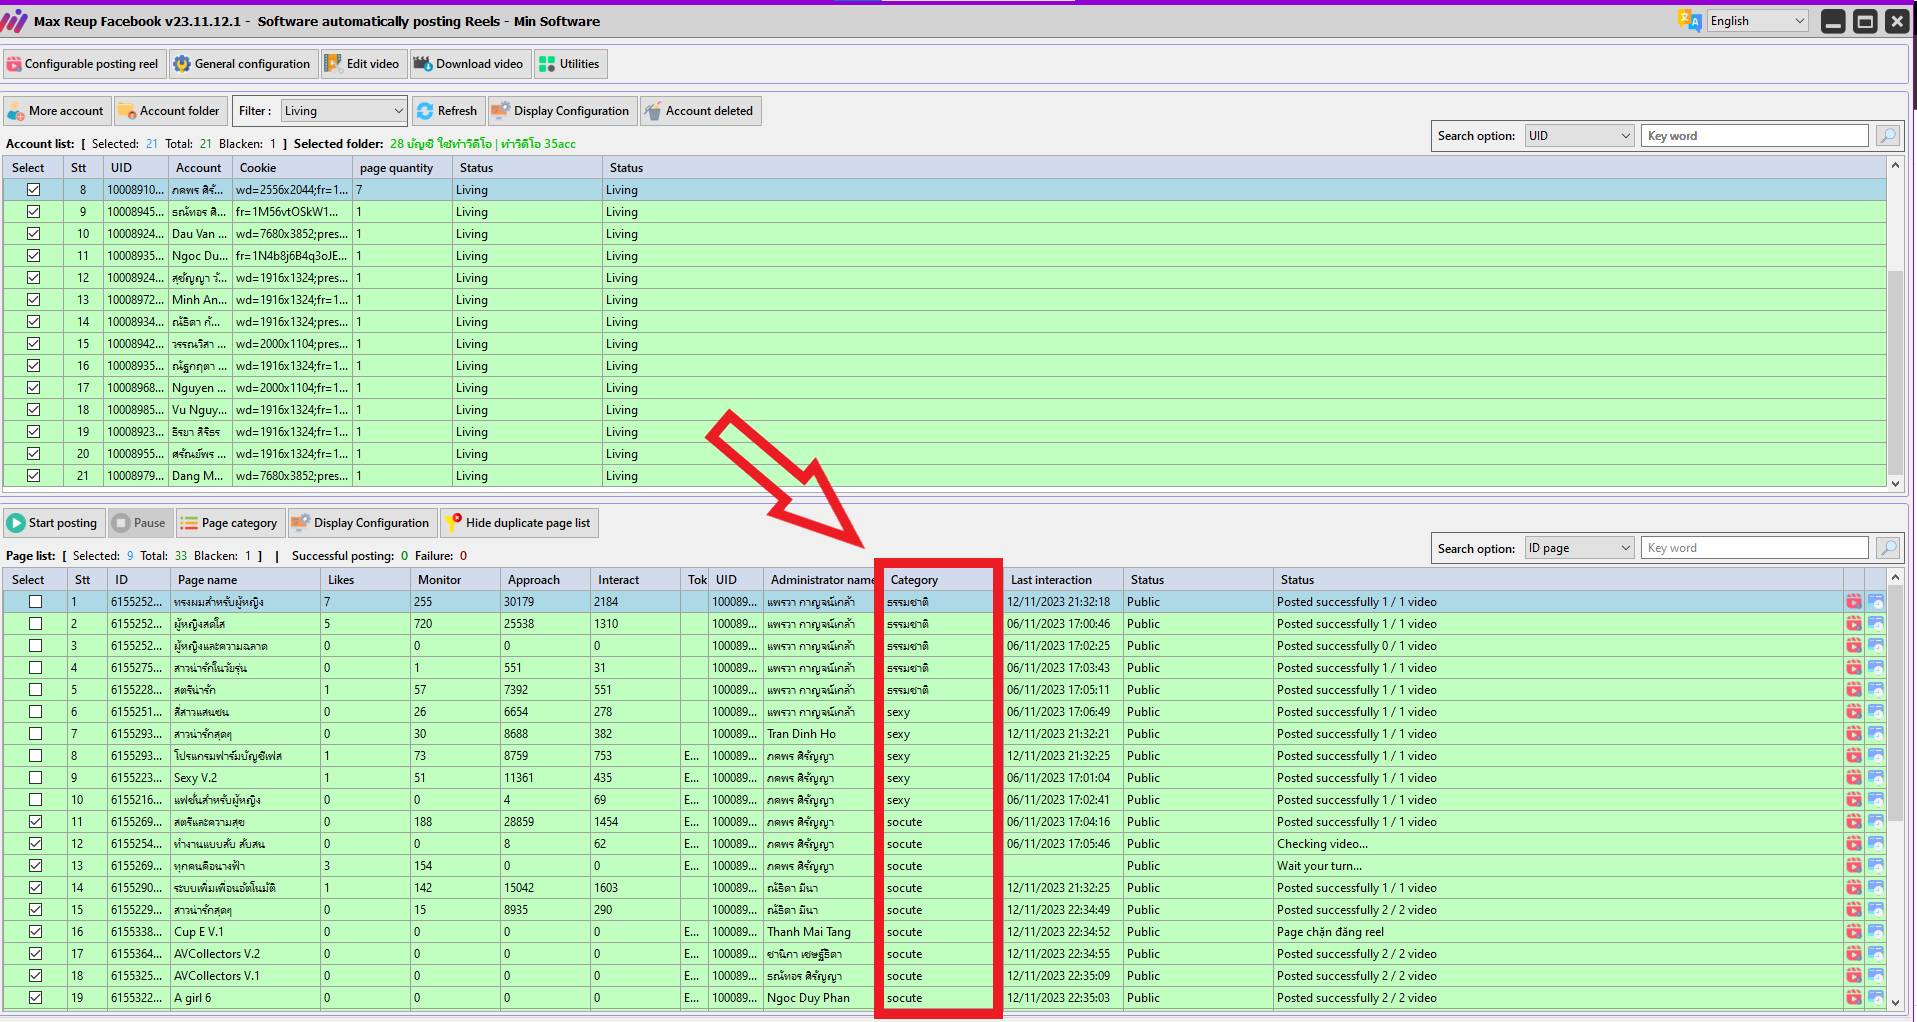Uncheck account row 13 Minh An checkbox
The width and height of the screenshot is (1917, 1022).
click(34, 300)
